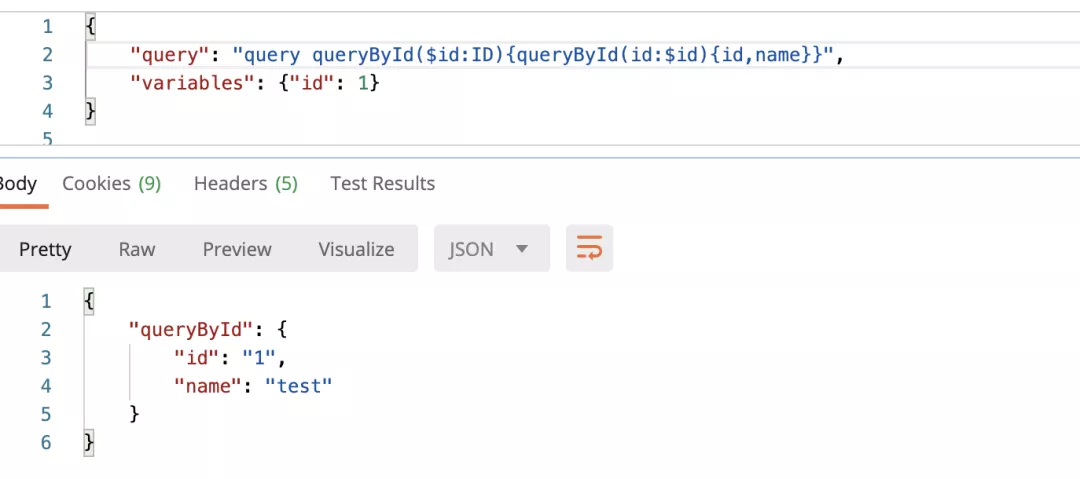1080x479 pixels.
Task: Click the closing brace on response line 6
Action: (x=89, y=441)
